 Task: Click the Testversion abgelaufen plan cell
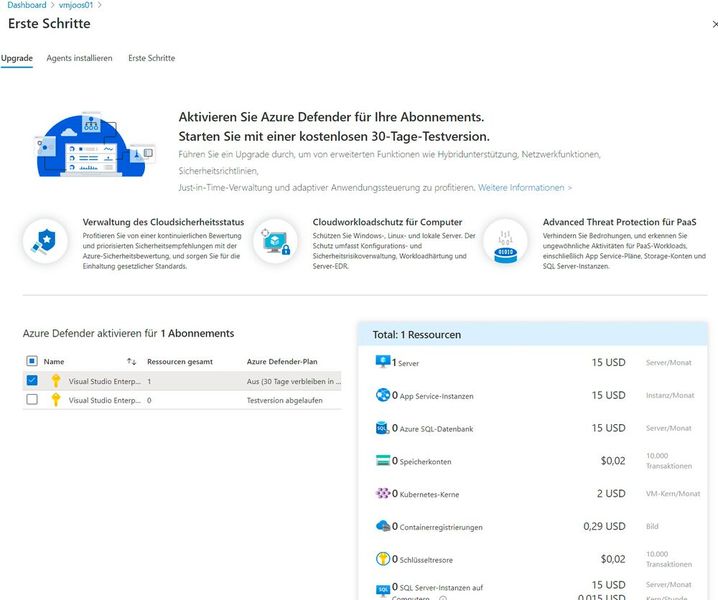pos(284,400)
